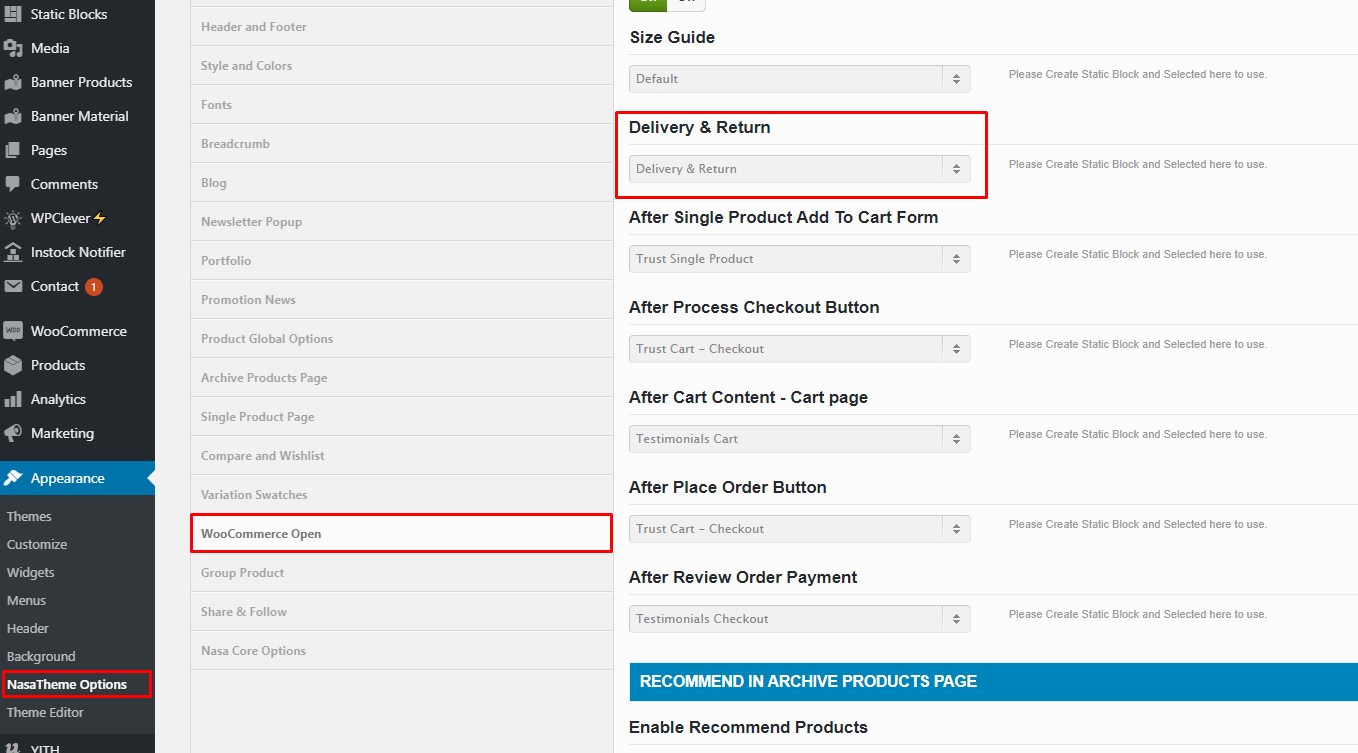Image resolution: width=1358 pixels, height=753 pixels.
Task: Open Header and Footer options tab
Action: click(x=402, y=27)
